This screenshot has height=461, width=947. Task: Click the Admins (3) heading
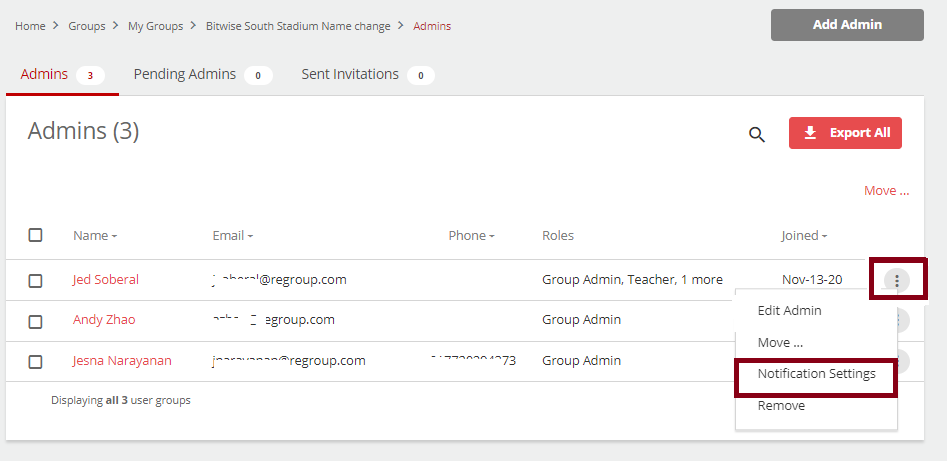coord(83,131)
